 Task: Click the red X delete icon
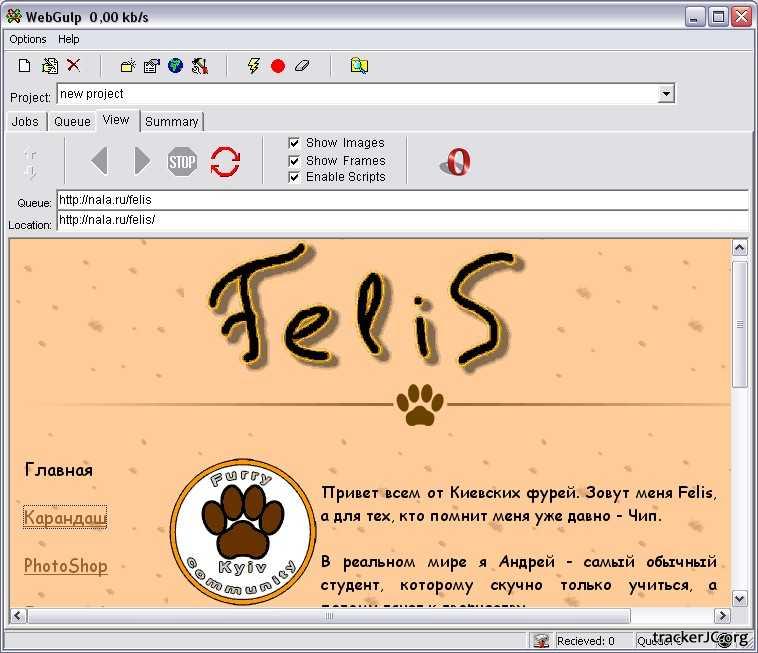[73, 66]
